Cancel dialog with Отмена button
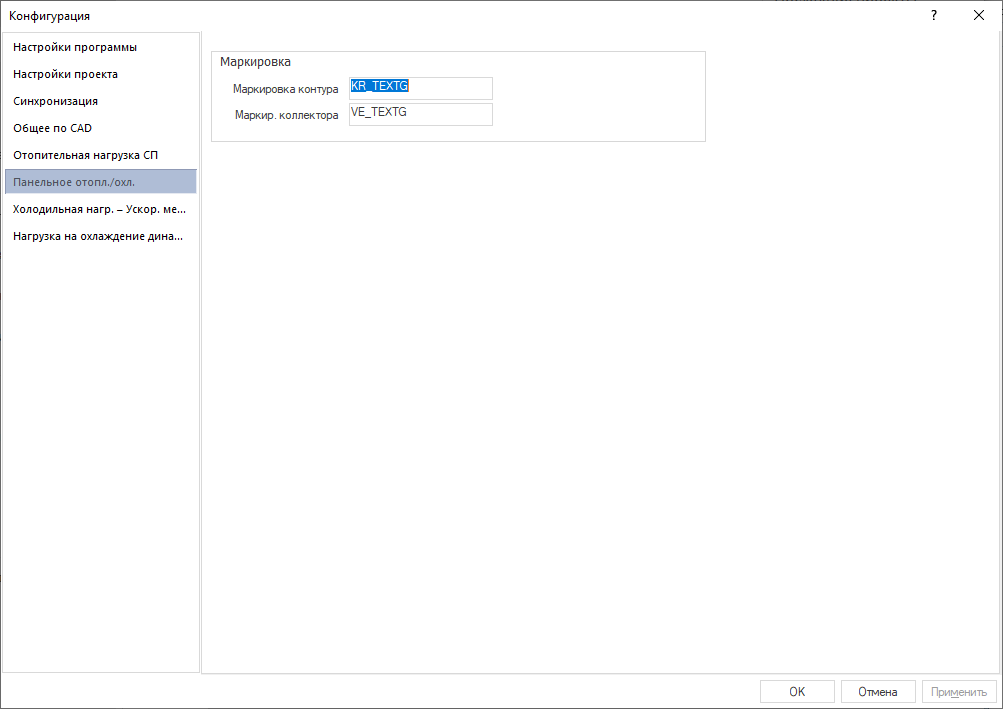Viewport: 1003px width, 709px height. coord(878,692)
